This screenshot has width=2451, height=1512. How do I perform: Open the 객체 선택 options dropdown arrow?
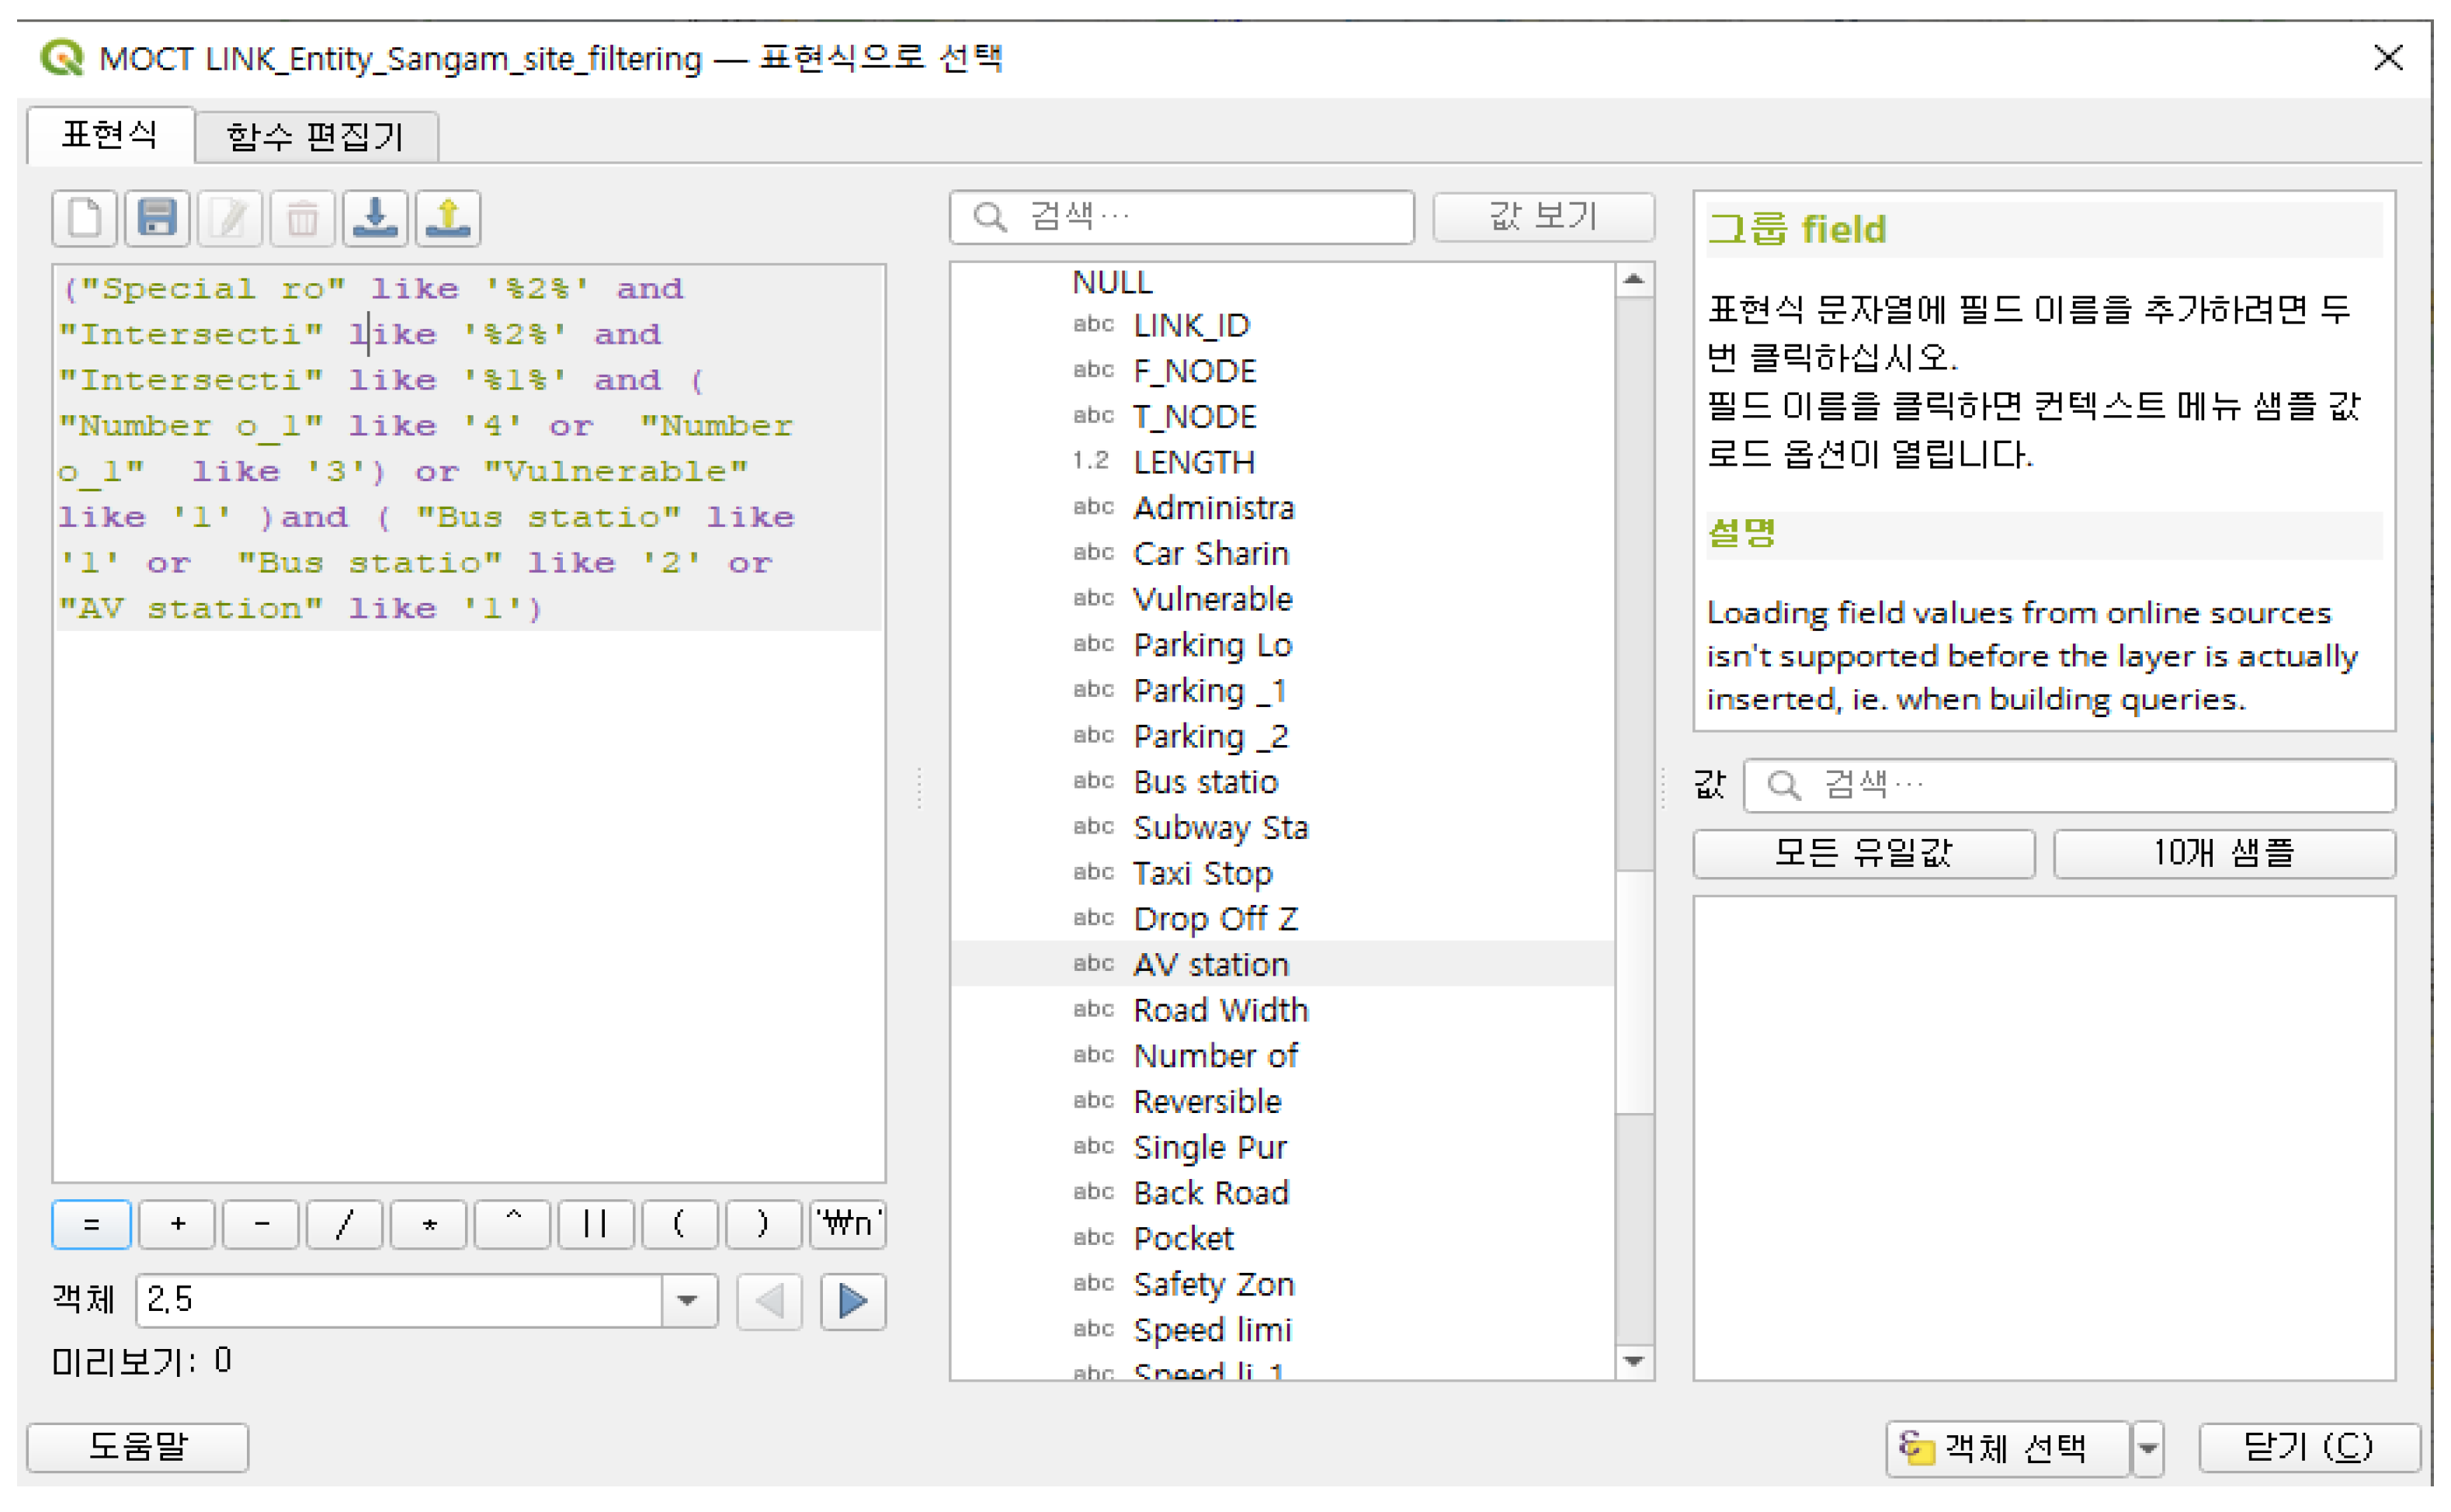(x=2148, y=1447)
